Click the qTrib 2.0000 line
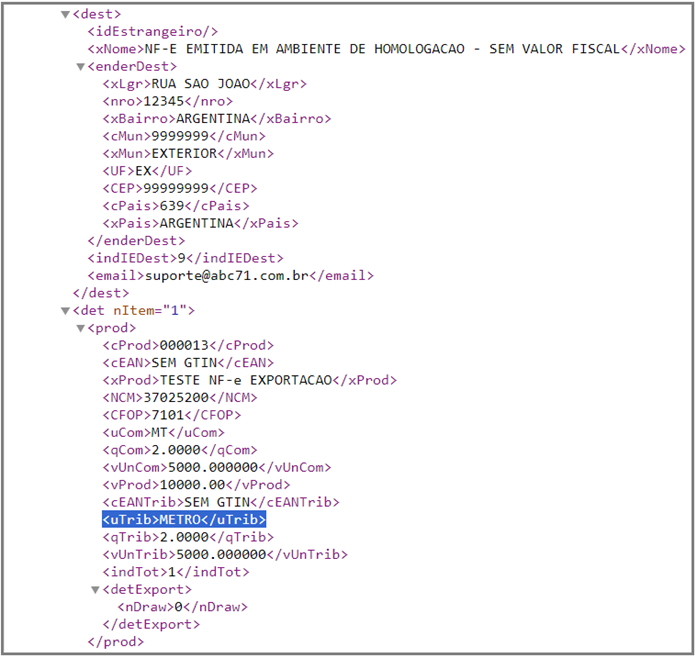 tap(188, 537)
